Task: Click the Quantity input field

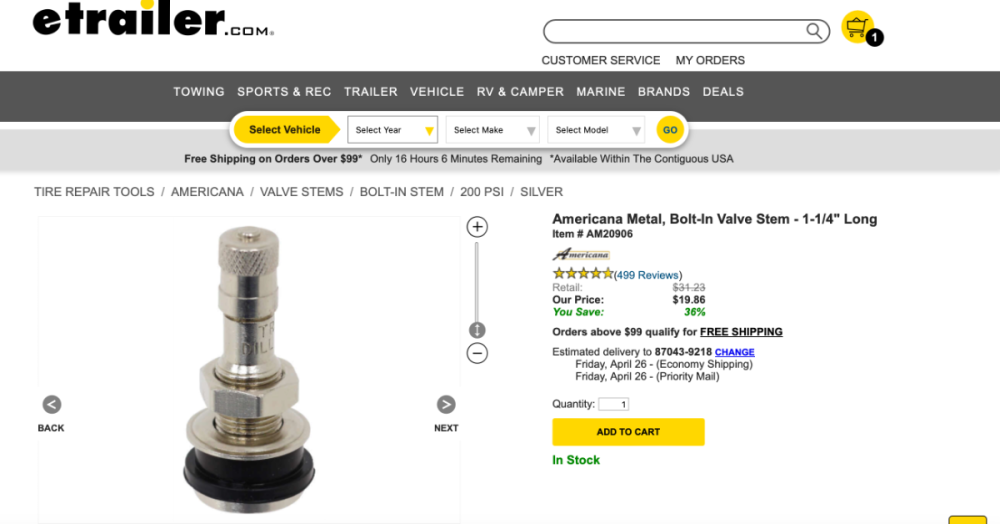Action: 613,404
